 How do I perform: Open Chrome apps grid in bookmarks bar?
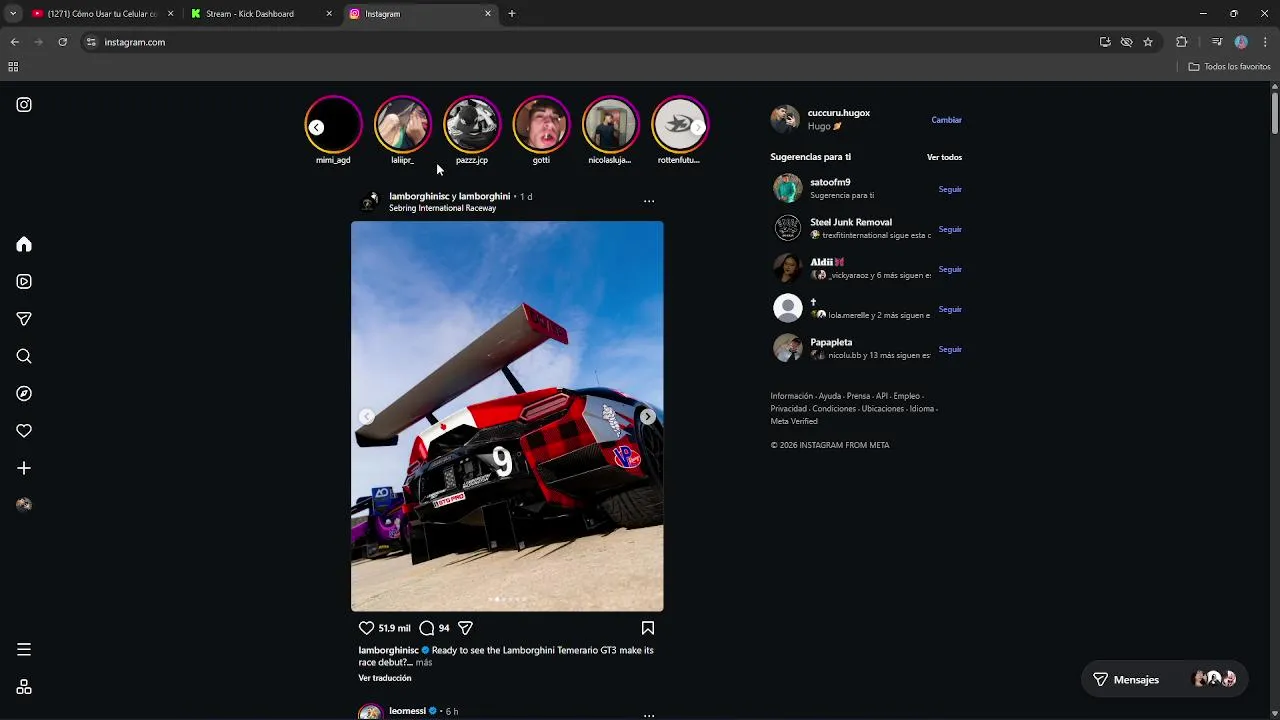tap(13, 67)
